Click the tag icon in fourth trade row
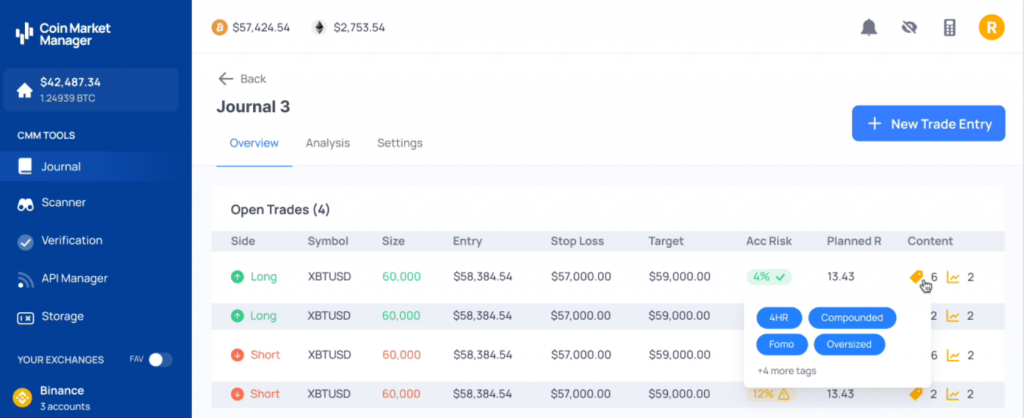This screenshot has height=418, width=1024. (x=915, y=394)
